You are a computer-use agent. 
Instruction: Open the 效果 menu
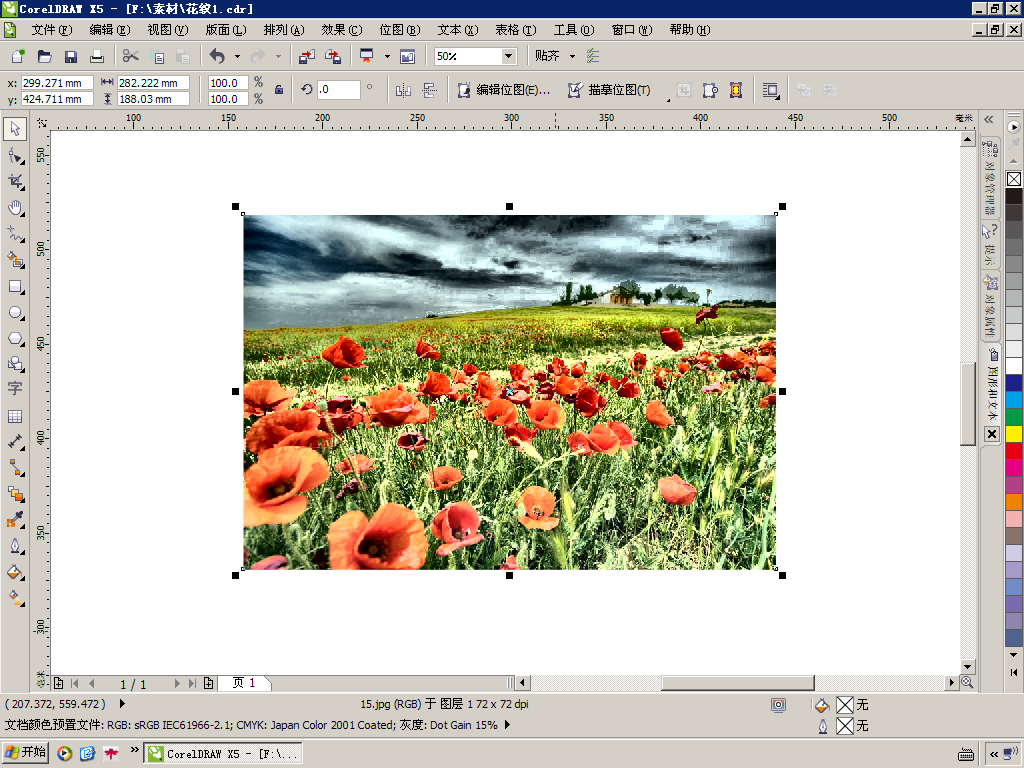coord(342,29)
